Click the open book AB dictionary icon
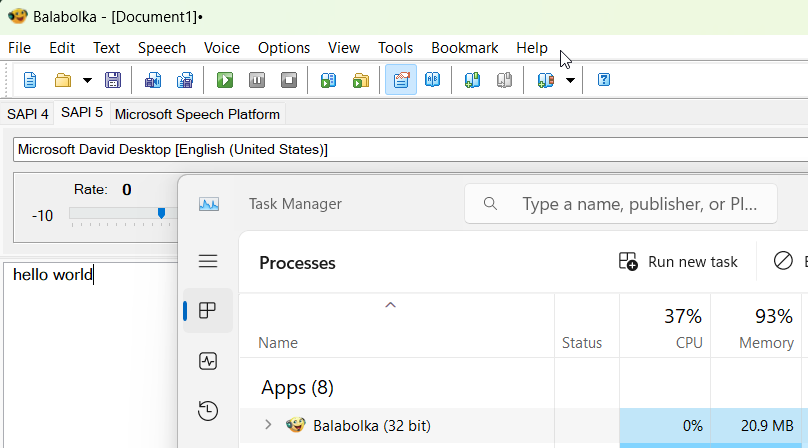 [432, 80]
